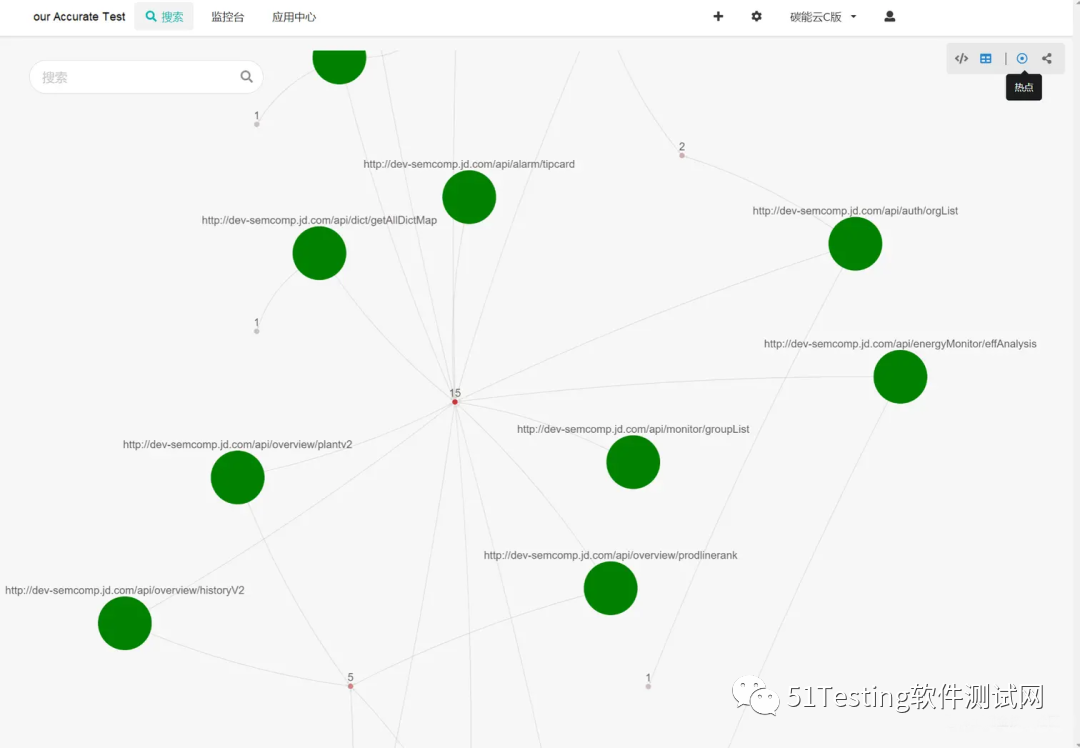Select the dict/getAllDictMap green node
Image resolution: width=1080 pixels, height=748 pixels.
[x=319, y=253]
